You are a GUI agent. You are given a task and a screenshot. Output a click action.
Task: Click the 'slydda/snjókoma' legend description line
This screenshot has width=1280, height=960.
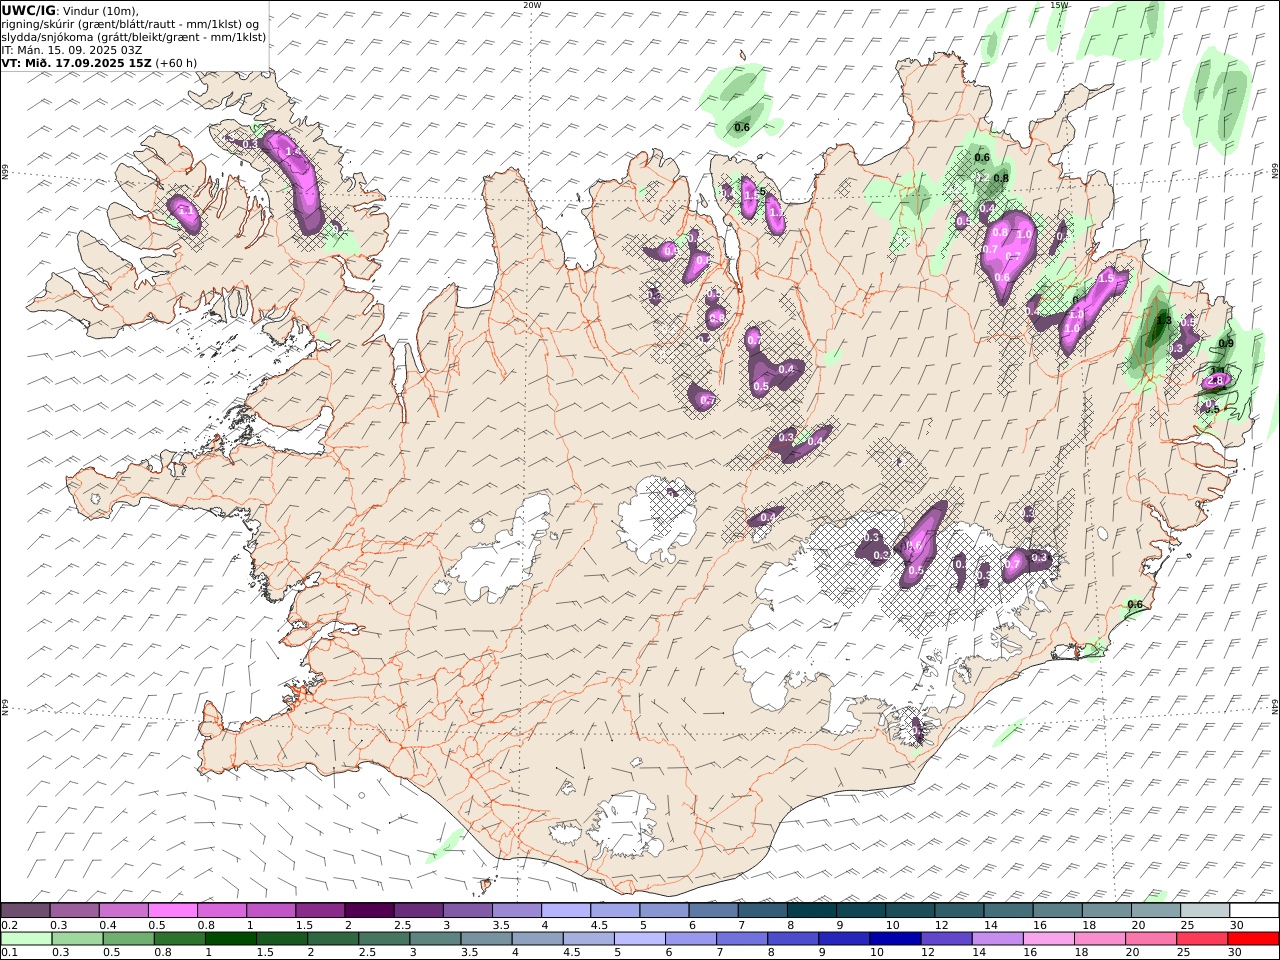133,37
